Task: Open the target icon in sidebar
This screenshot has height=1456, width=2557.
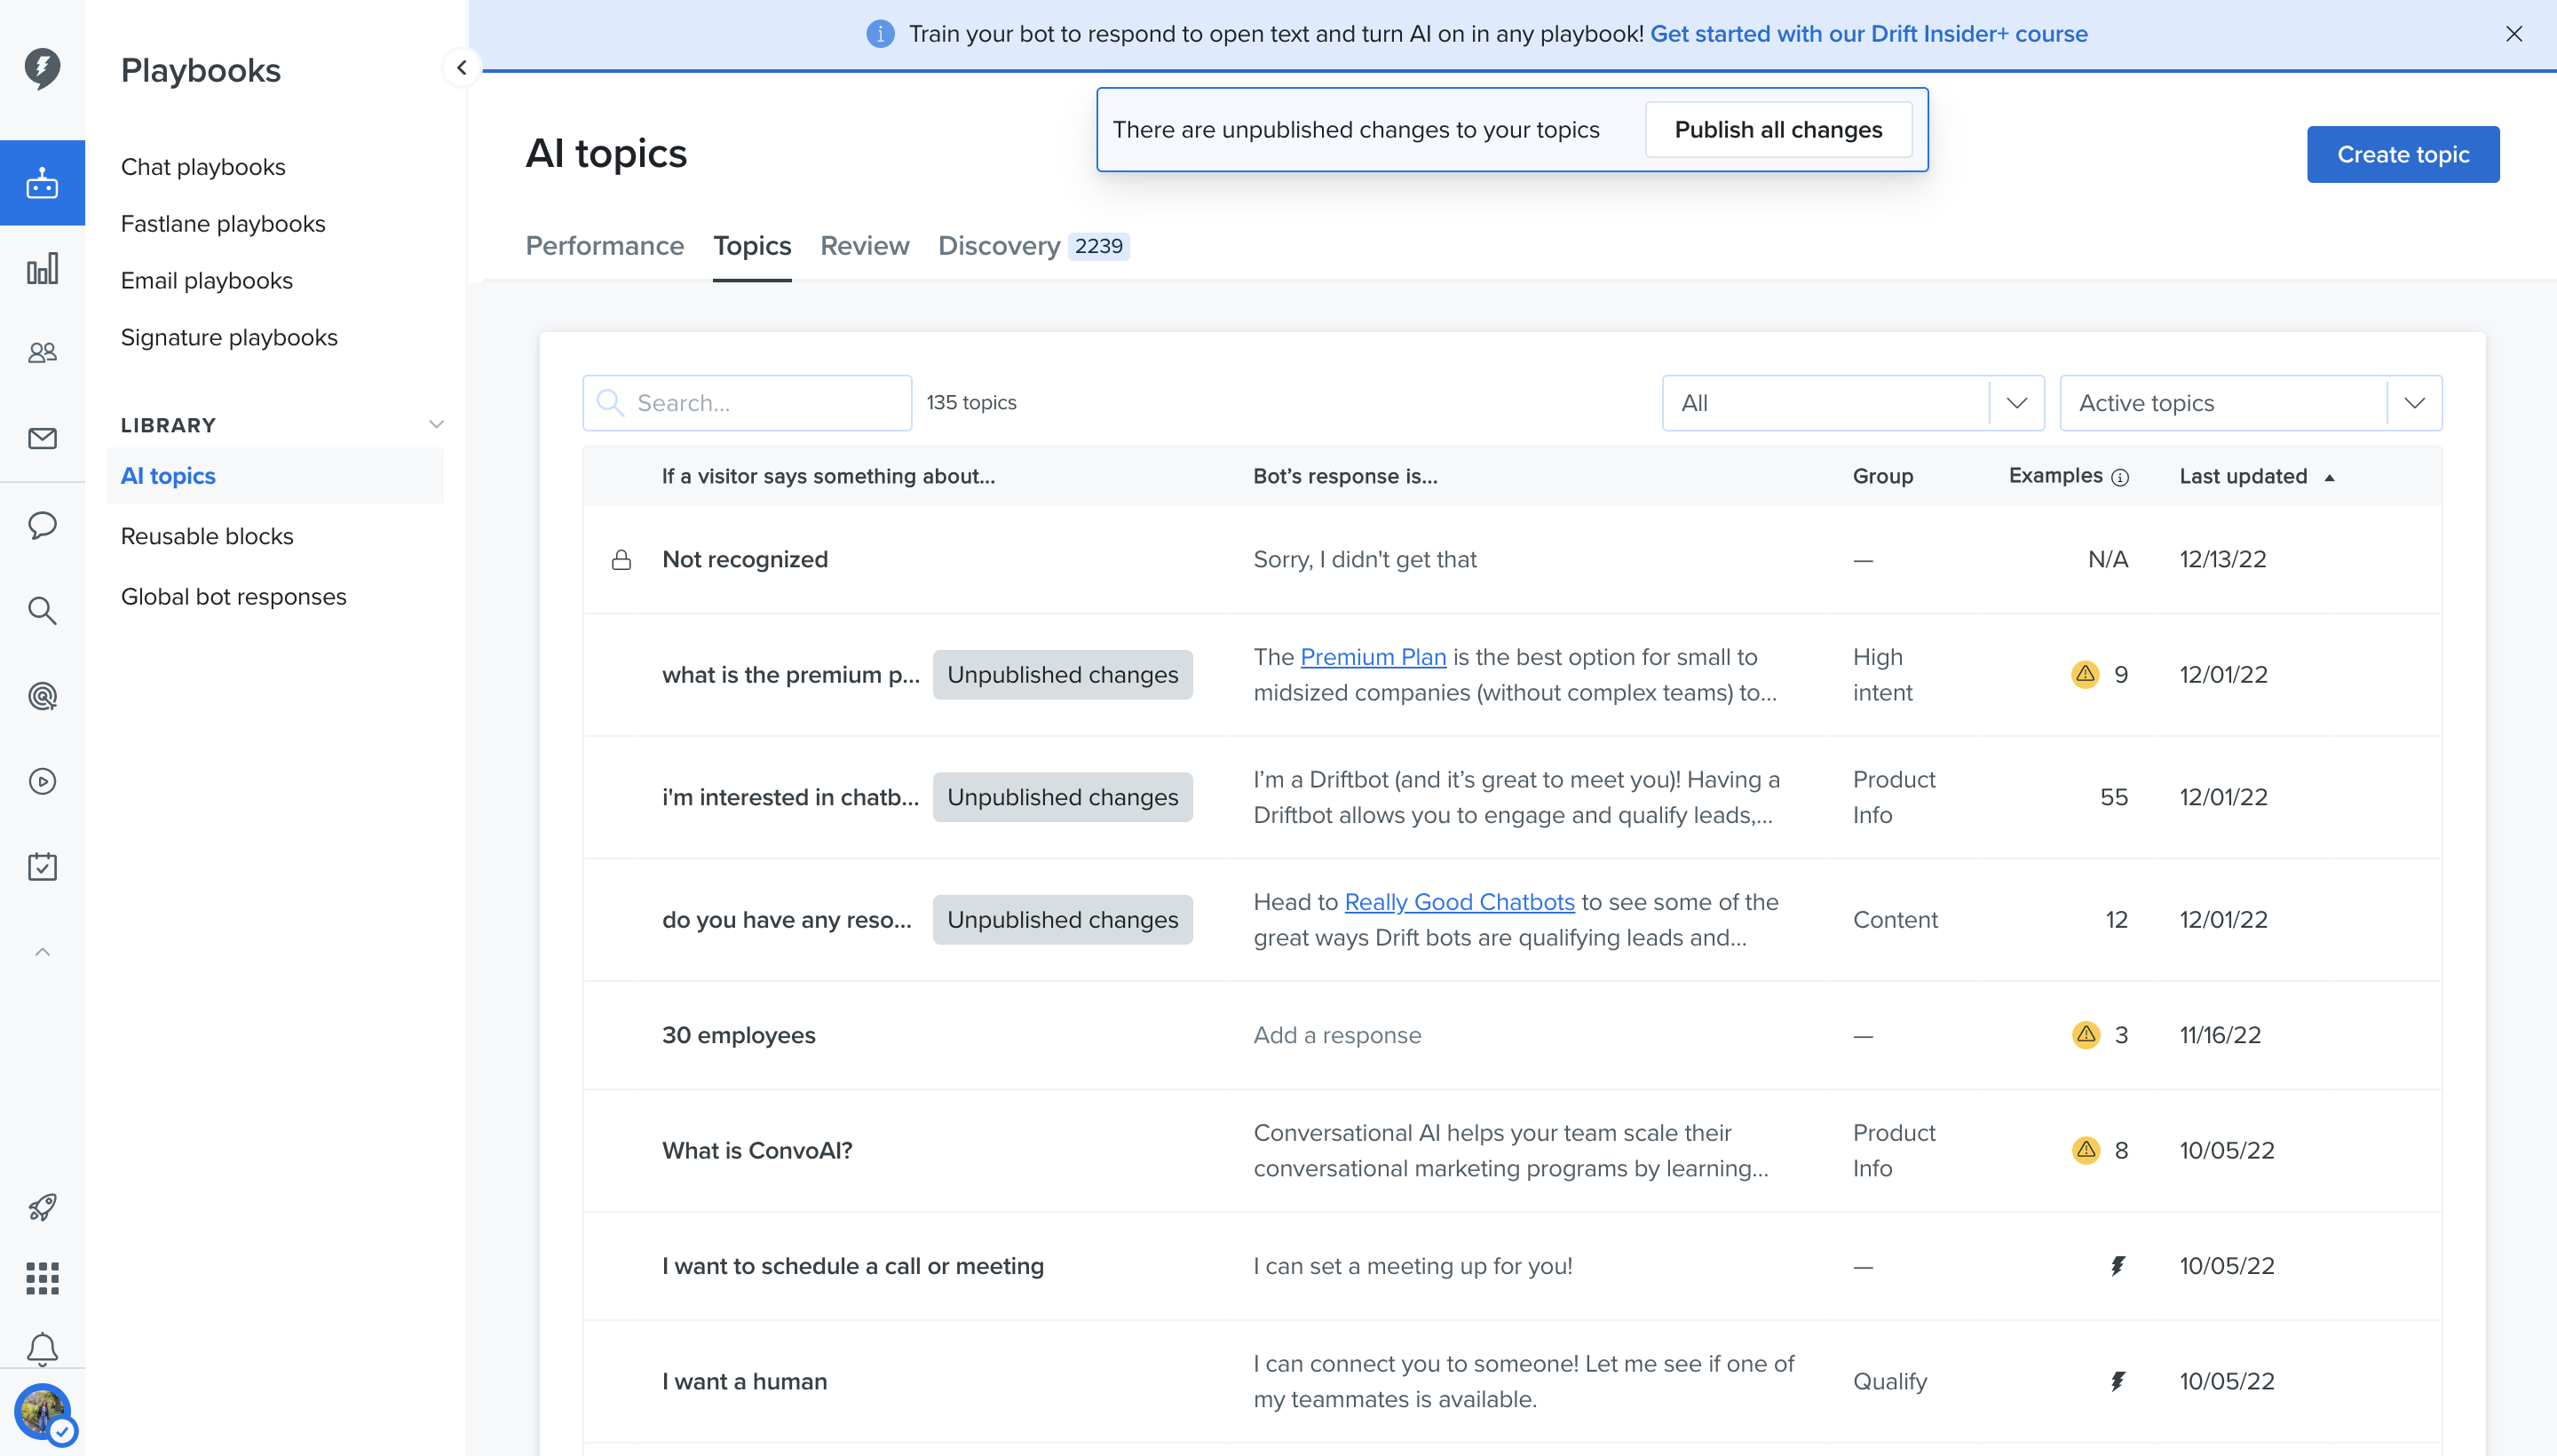Action: (42, 696)
